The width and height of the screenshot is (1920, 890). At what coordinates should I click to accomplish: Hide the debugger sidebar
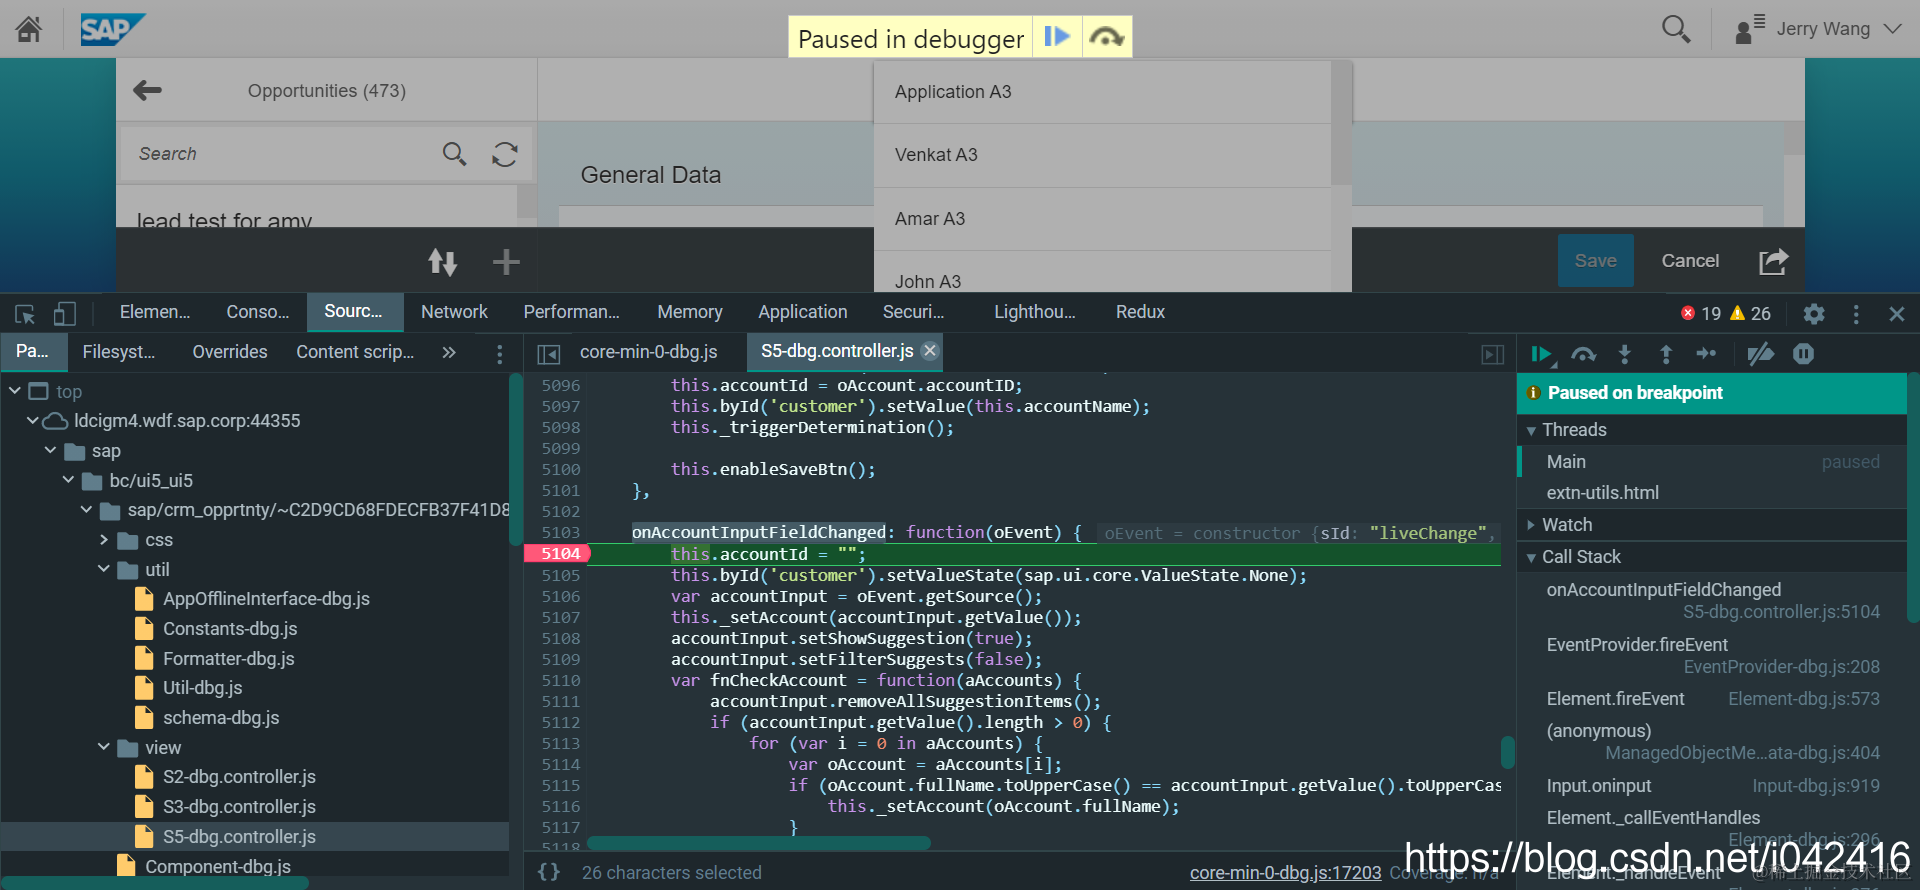click(1493, 354)
